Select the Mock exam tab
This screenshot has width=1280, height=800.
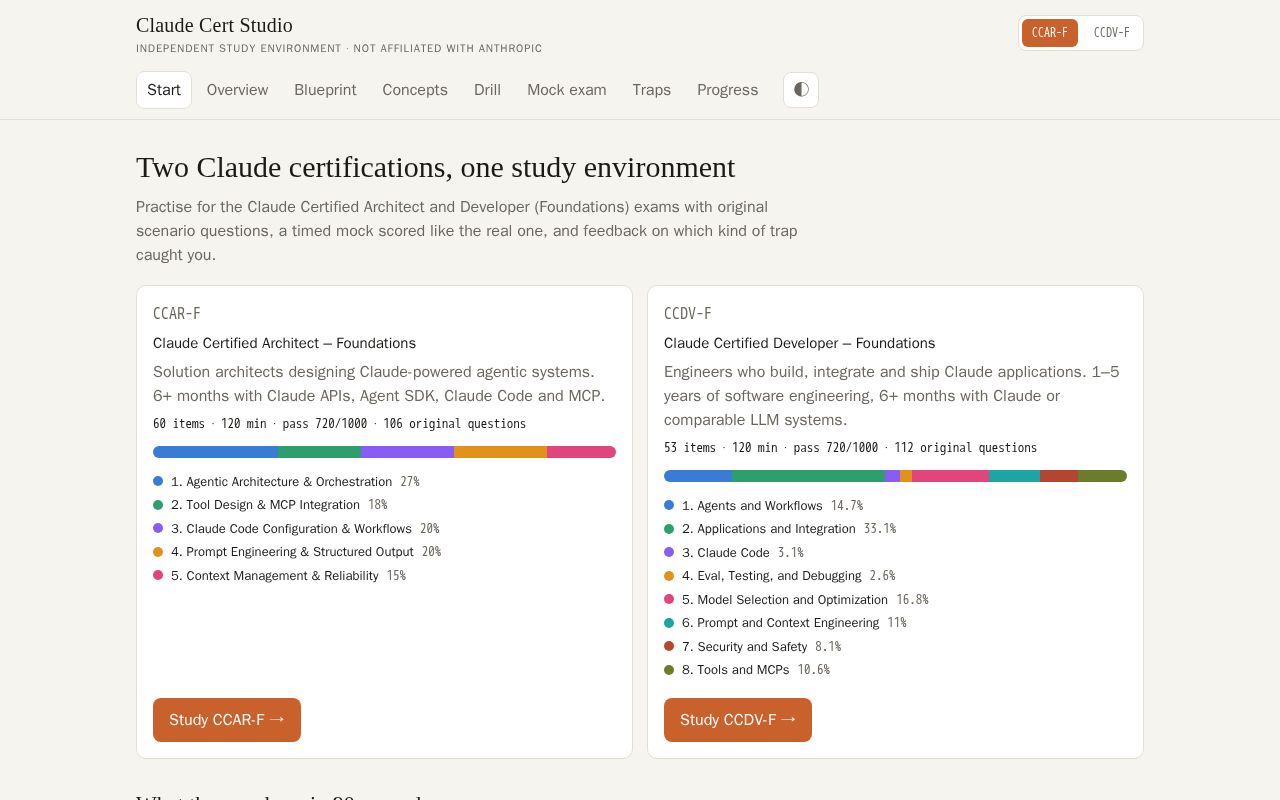(x=567, y=90)
